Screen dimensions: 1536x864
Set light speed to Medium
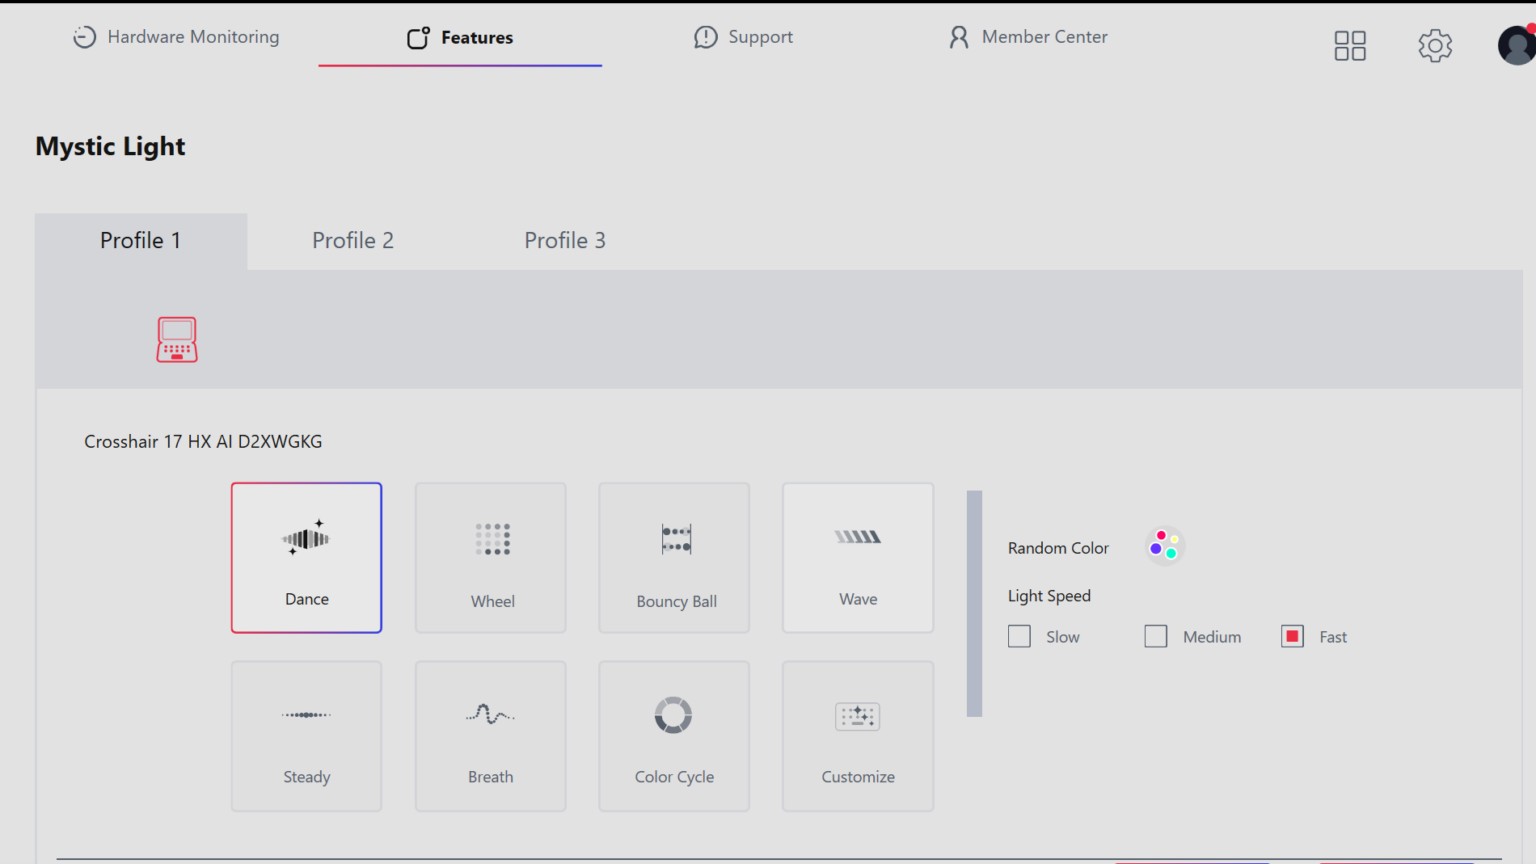[x=1156, y=637]
